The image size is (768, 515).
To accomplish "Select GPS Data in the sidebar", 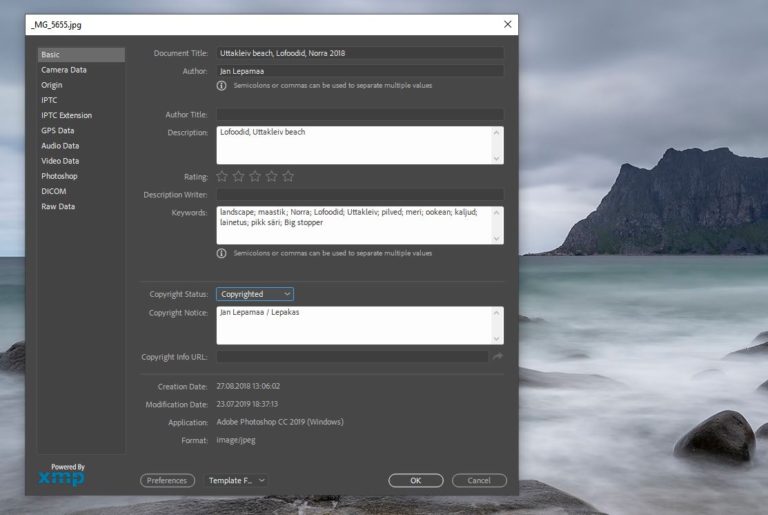I will pyautogui.click(x=58, y=130).
